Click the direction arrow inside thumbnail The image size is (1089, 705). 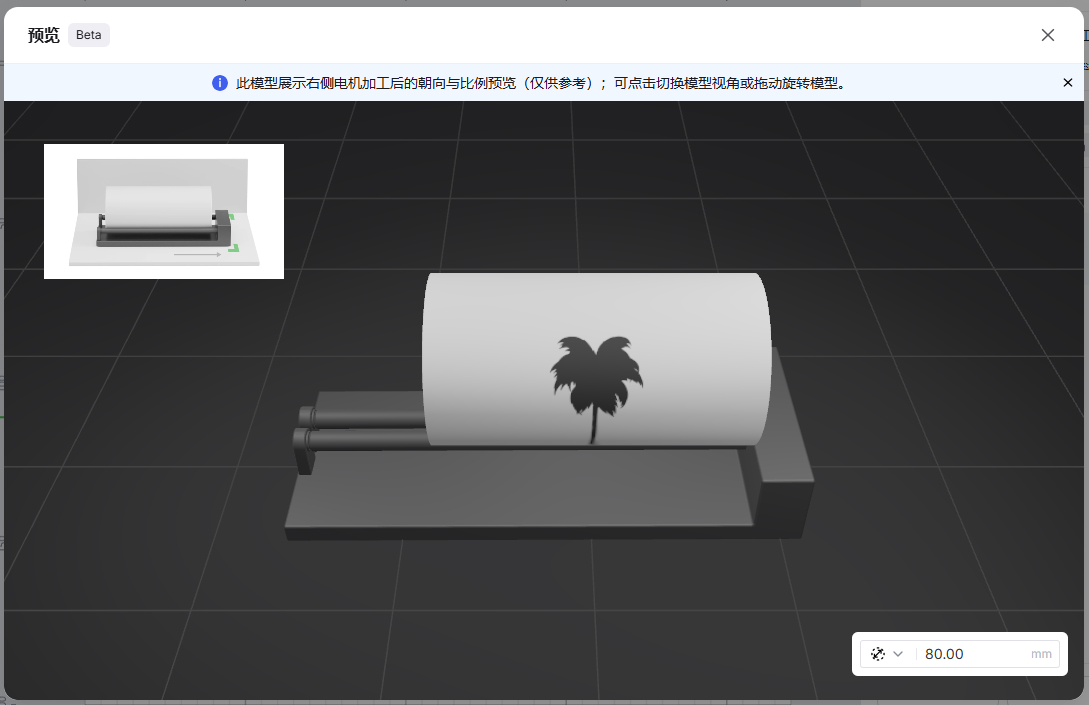[x=197, y=255]
